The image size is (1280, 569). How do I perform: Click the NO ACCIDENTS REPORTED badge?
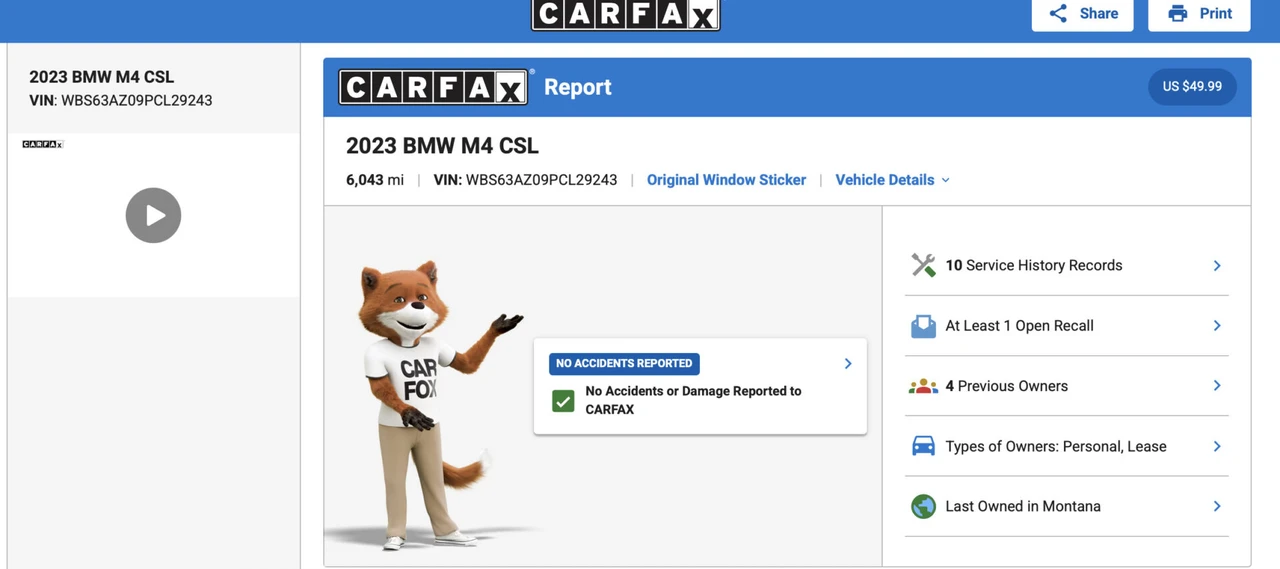click(624, 364)
